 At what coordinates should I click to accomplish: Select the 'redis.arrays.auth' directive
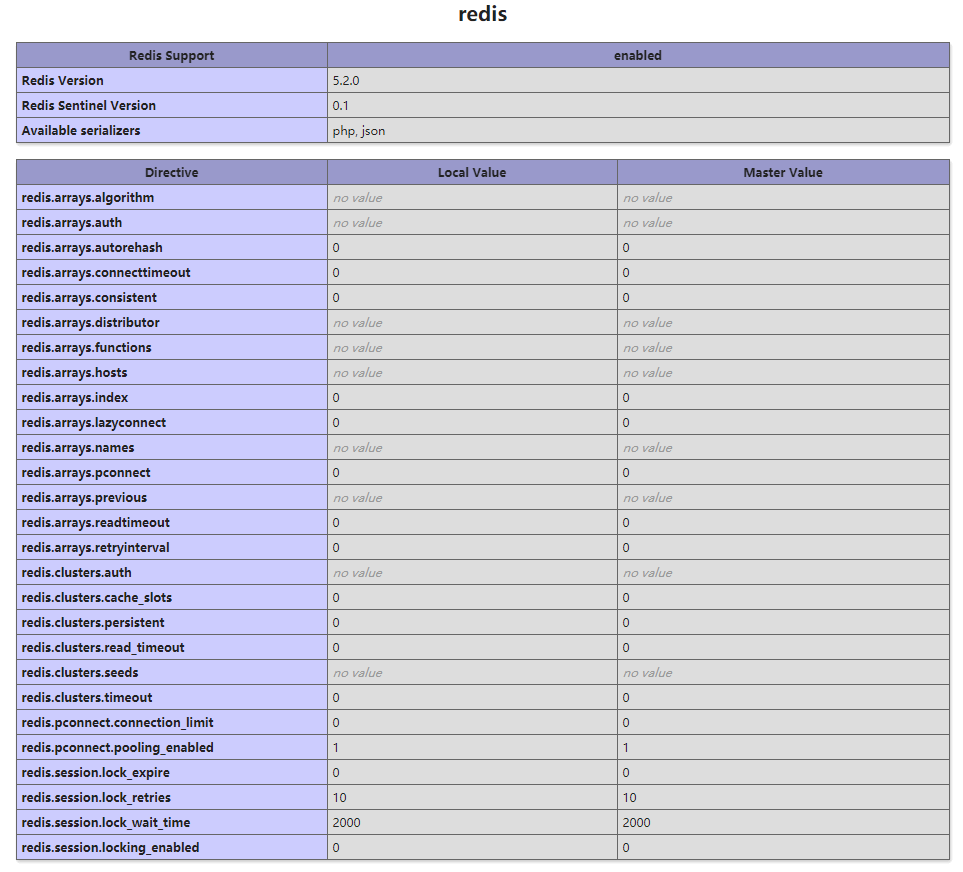tap(72, 223)
